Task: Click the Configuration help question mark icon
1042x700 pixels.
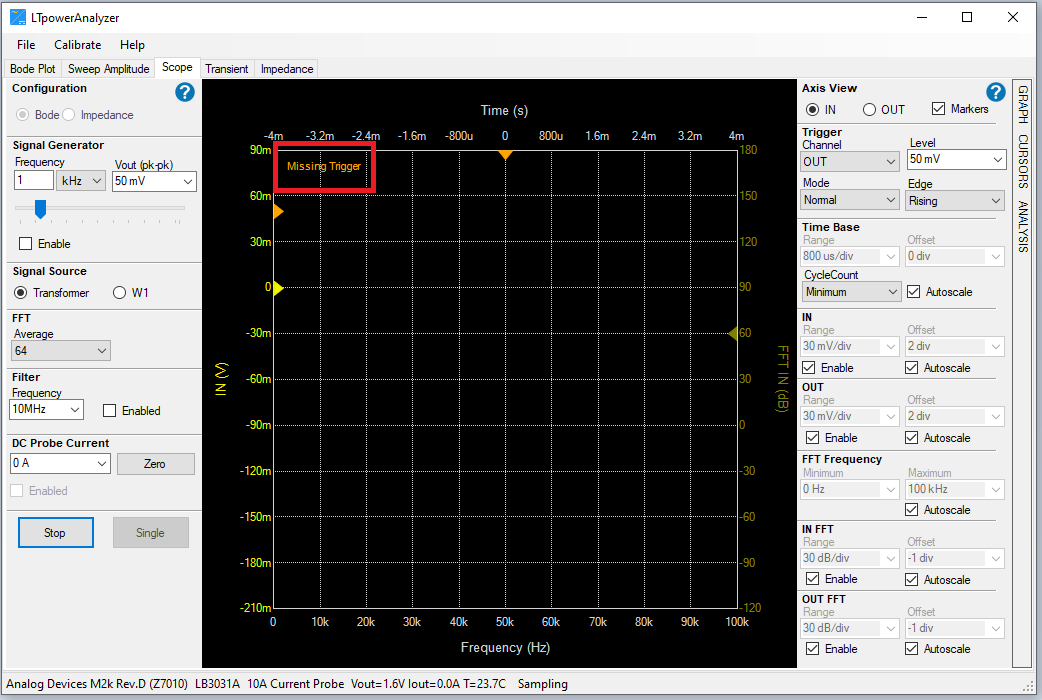Action: click(x=184, y=93)
